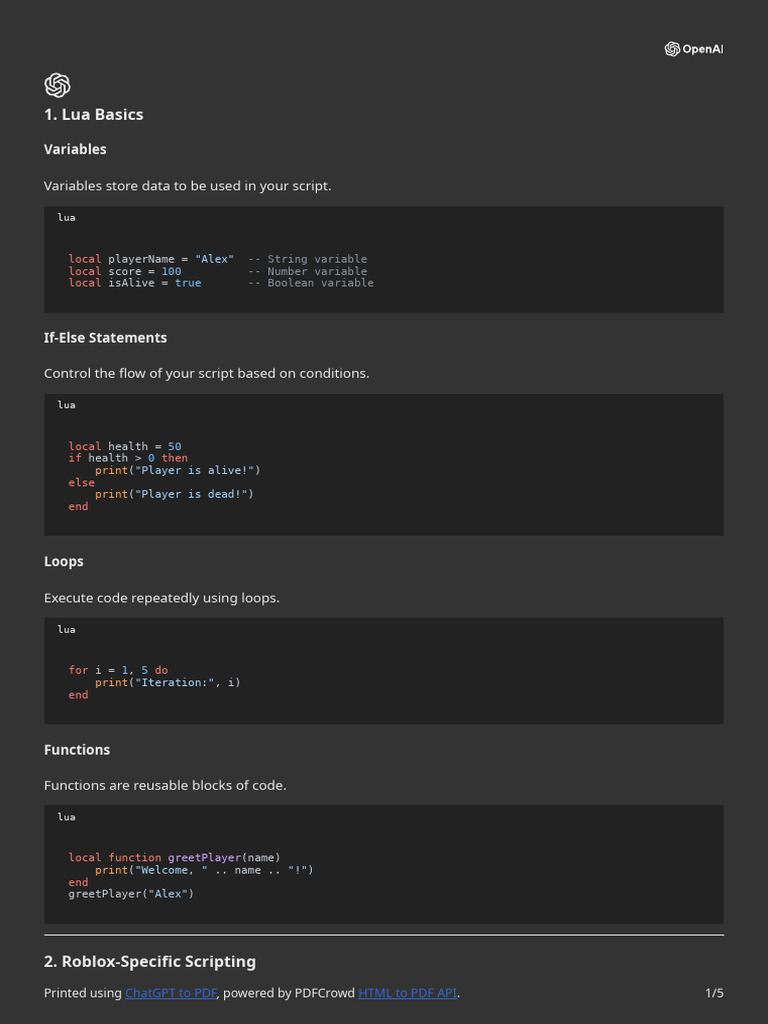
Task: Click the lua label on the Functions code block
Action: coord(66,817)
